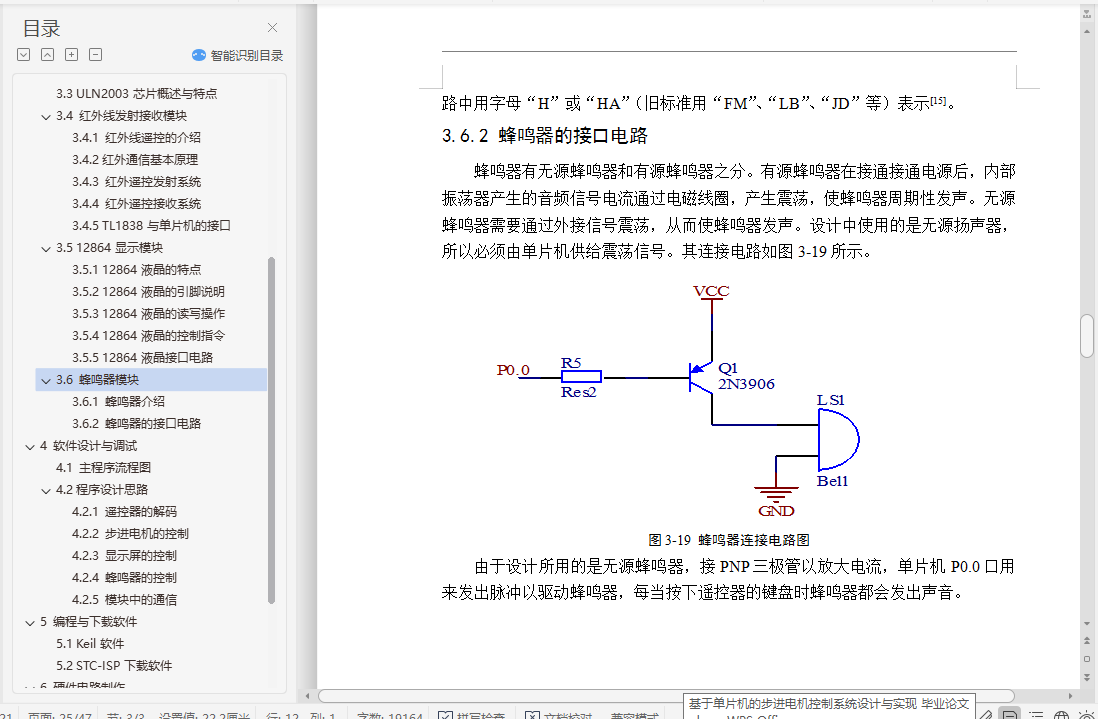Collapse the 3.6 蜂鸣器模块 section
Viewport: 1098px width, 719px height.
tap(46, 380)
